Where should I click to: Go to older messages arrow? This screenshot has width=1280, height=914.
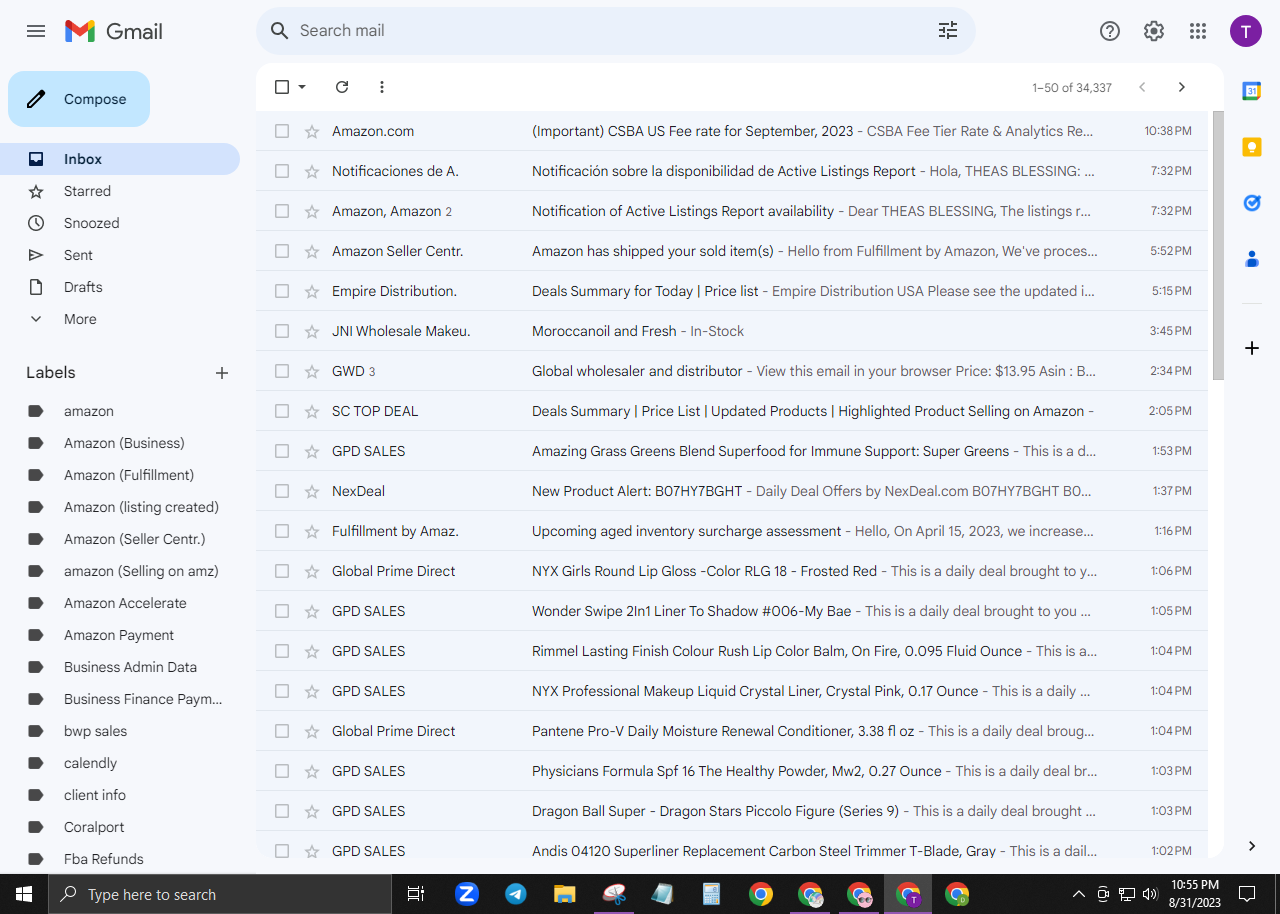pyautogui.click(x=1182, y=87)
